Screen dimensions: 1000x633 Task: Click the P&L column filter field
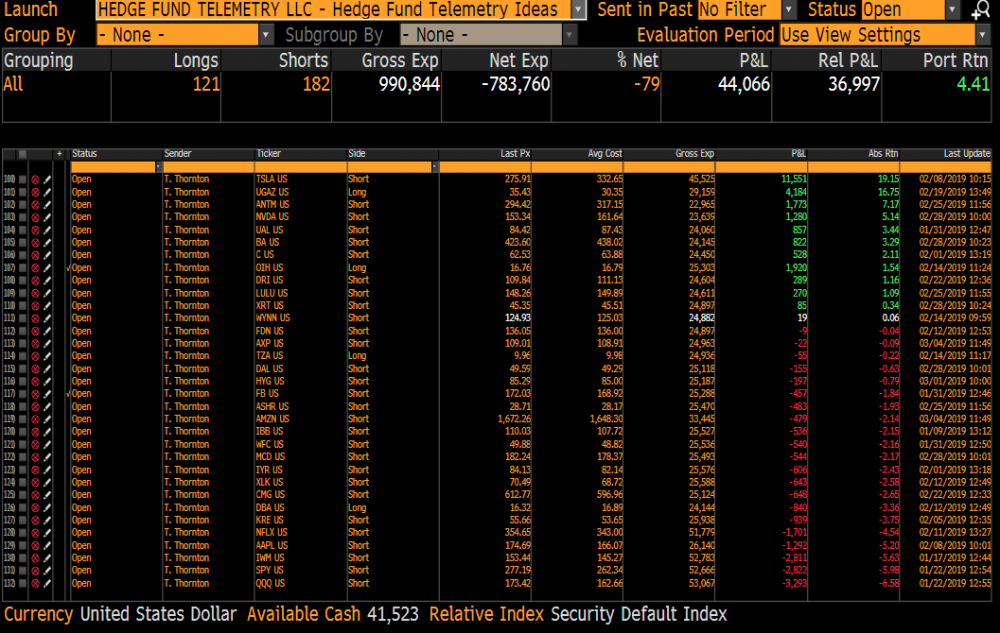pos(761,167)
